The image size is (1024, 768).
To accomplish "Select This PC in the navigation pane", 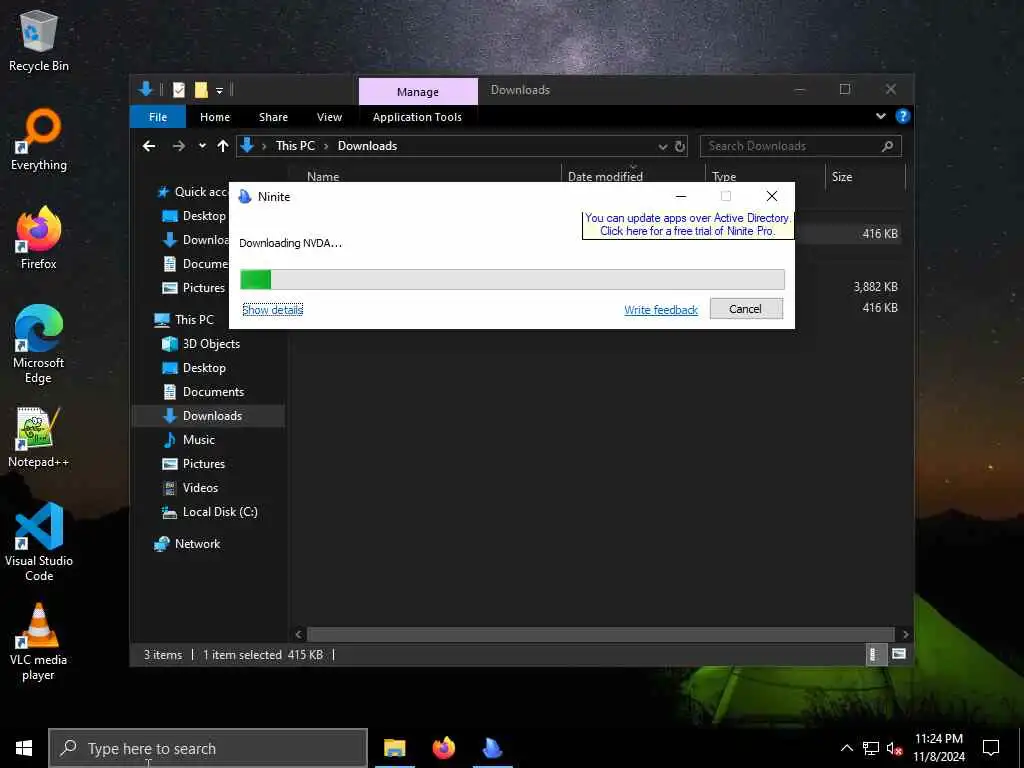I will coord(193,319).
